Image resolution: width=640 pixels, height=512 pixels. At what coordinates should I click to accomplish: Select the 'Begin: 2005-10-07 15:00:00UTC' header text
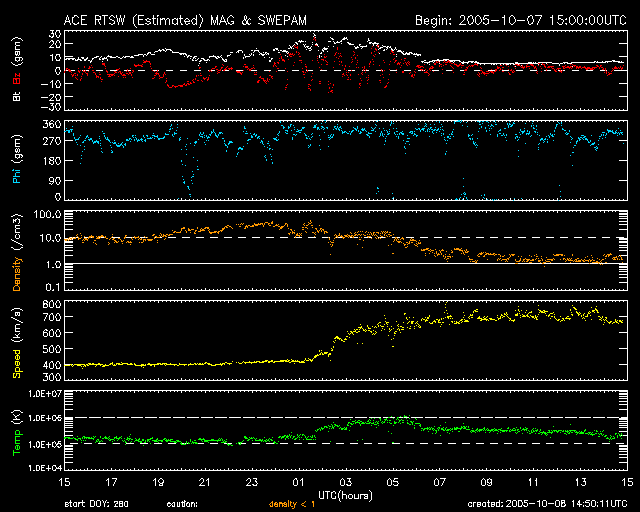tap(520, 20)
